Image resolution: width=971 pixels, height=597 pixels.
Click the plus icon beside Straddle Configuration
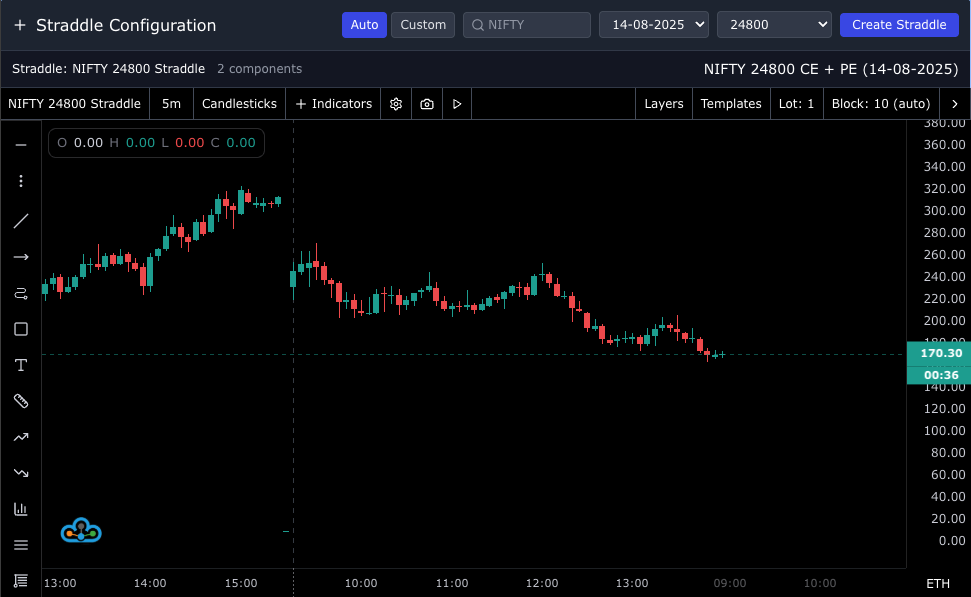tap(20, 25)
